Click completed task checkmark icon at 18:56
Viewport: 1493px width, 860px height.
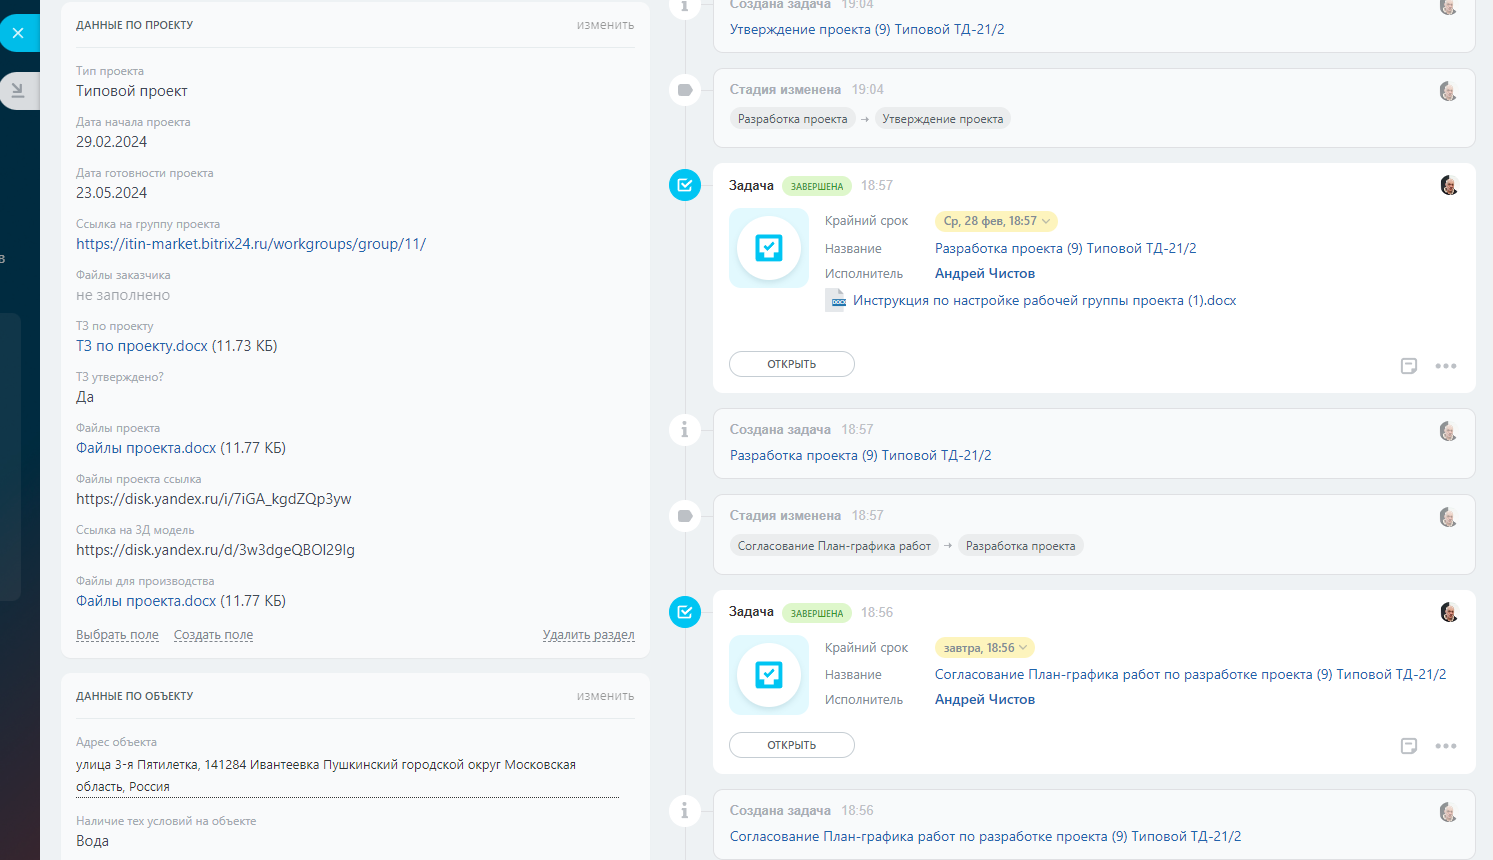[685, 612]
